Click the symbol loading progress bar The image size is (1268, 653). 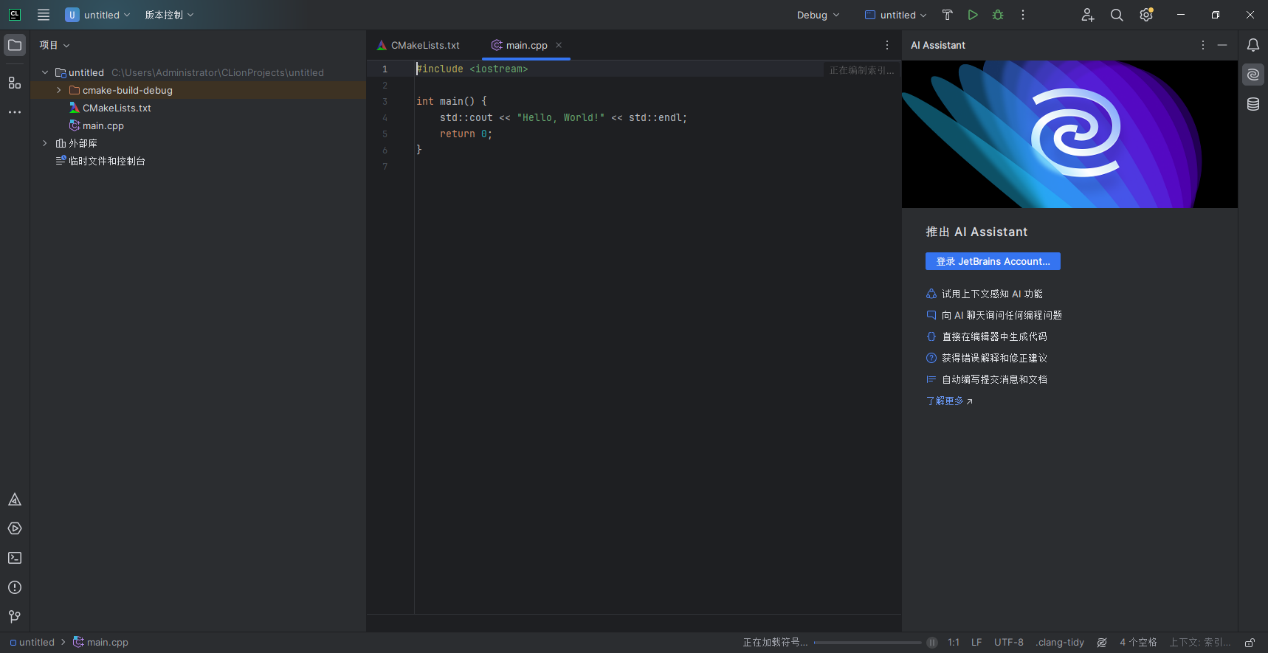867,642
